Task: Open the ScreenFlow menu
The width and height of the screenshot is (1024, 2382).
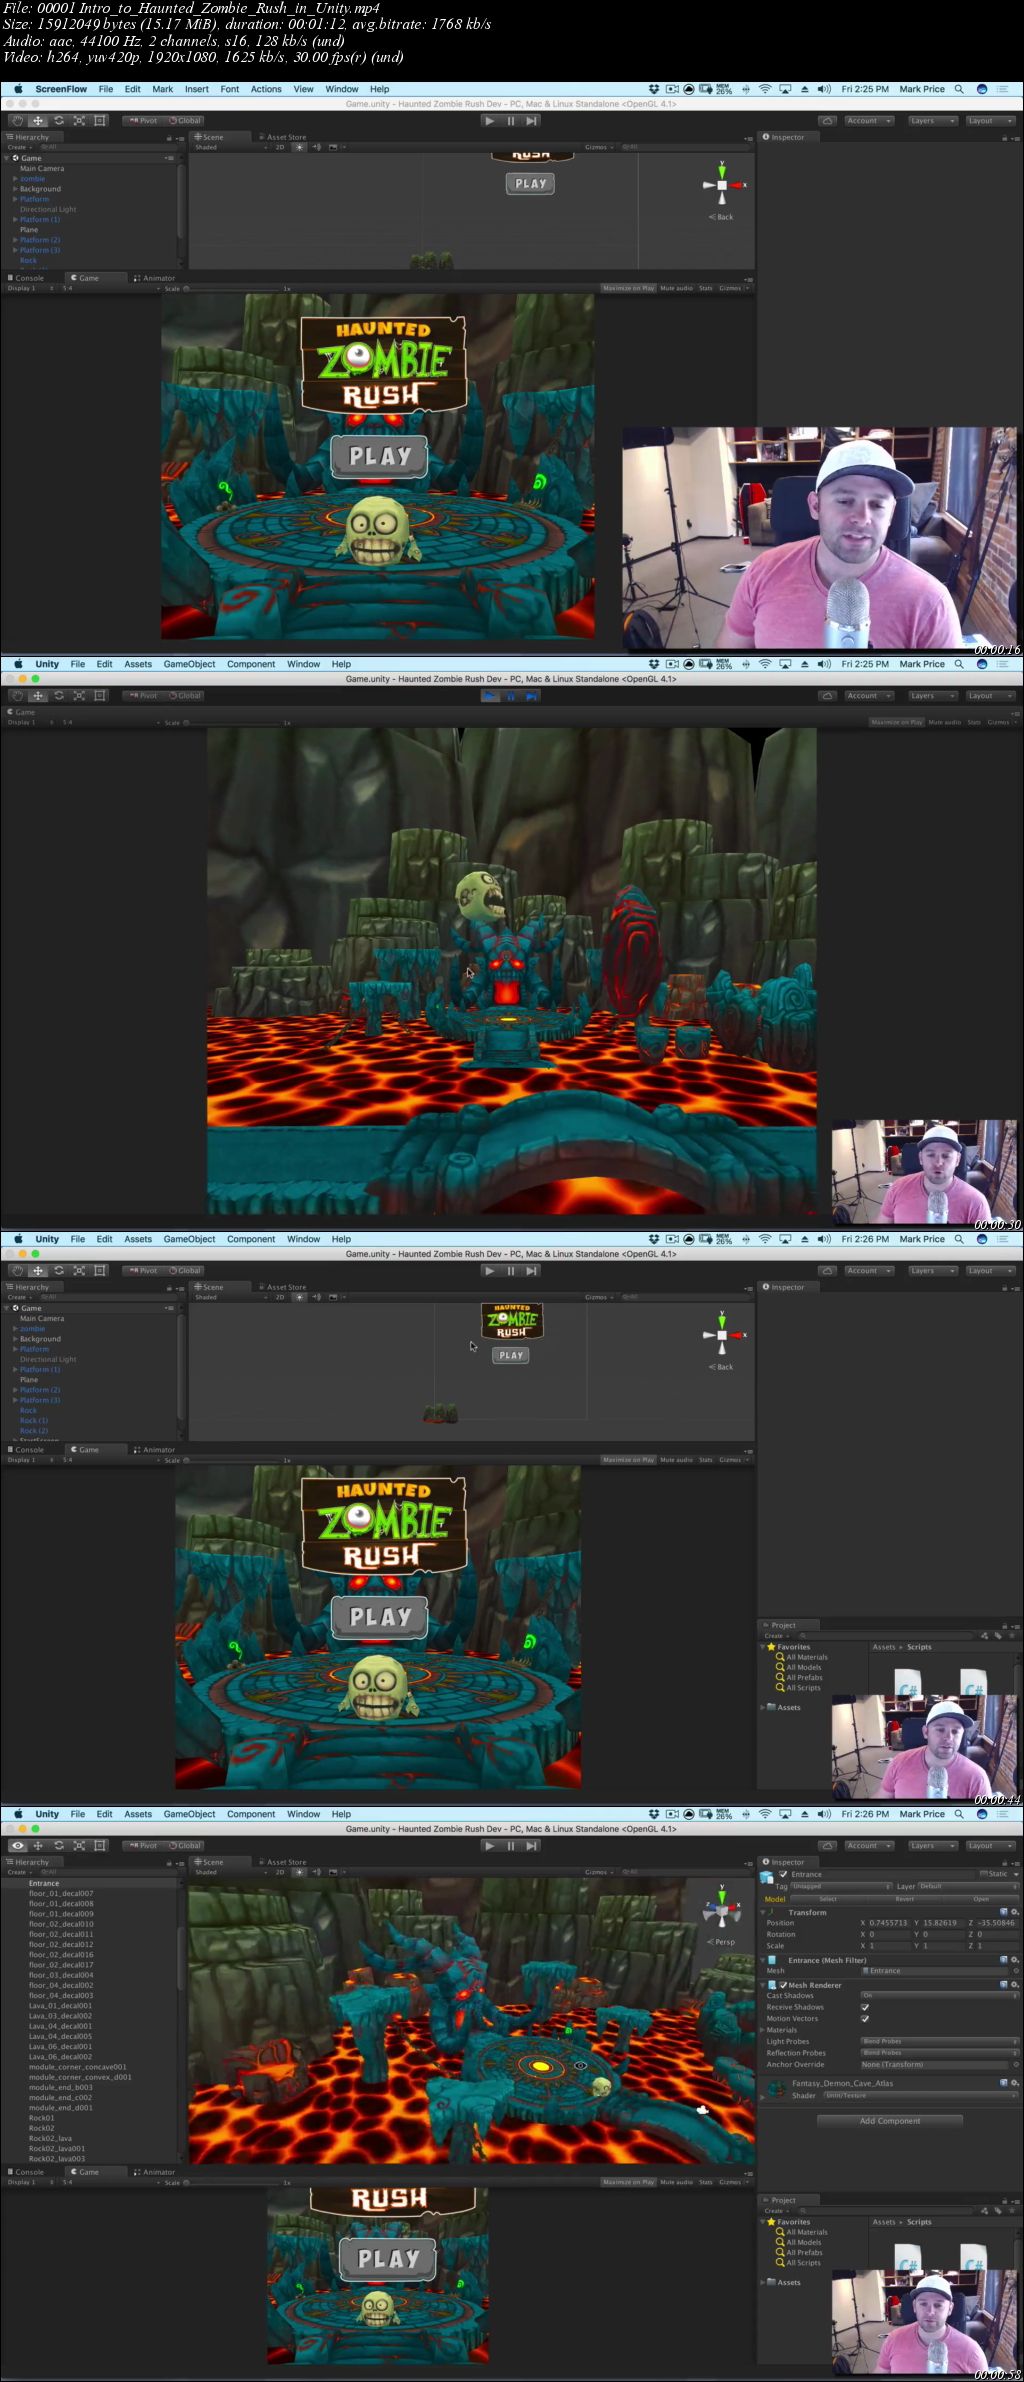Action: pos(61,89)
